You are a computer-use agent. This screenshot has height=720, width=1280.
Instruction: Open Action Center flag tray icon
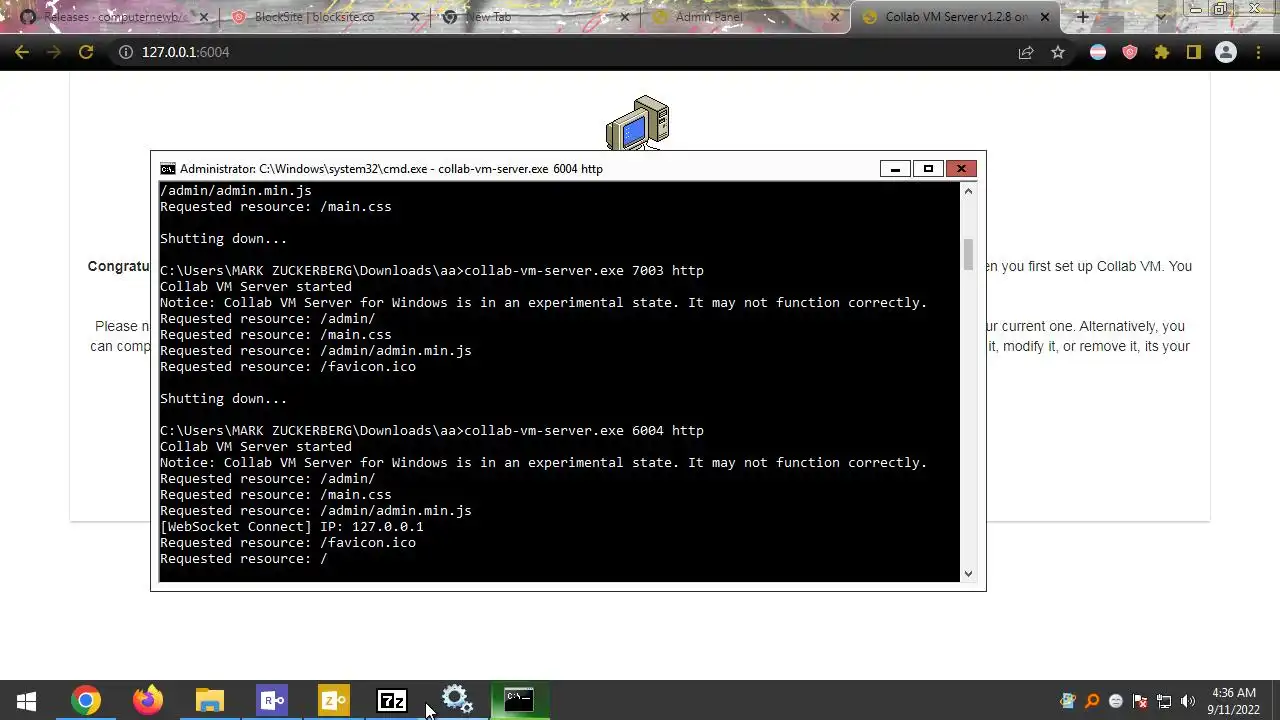(1140, 701)
